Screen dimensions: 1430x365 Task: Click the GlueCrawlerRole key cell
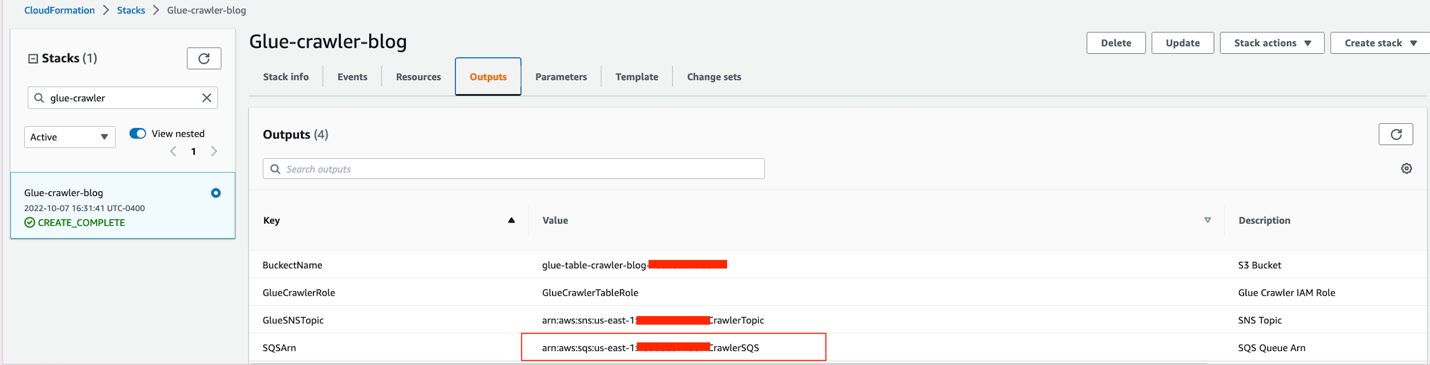[x=299, y=293]
